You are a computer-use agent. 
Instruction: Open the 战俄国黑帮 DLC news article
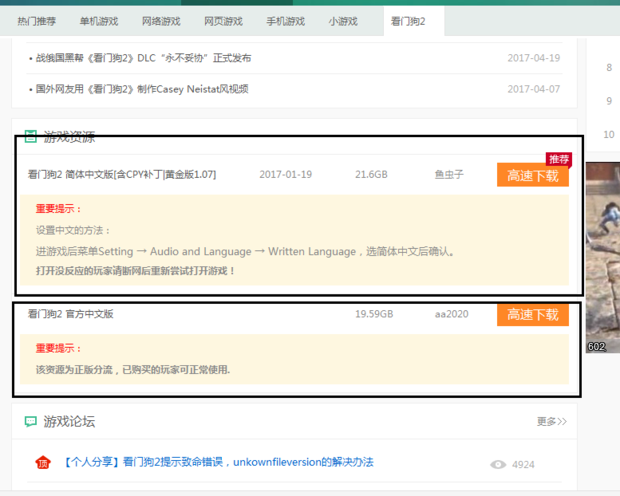(x=144, y=58)
